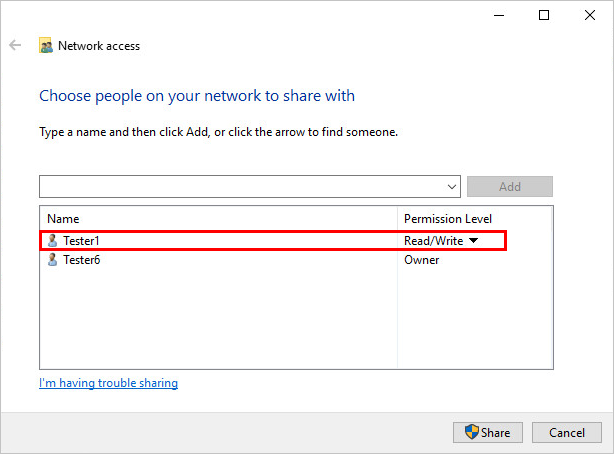The width and height of the screenshot is (614, 454).
Task: Click the Tester1 user icon
Action: point(53,241)
